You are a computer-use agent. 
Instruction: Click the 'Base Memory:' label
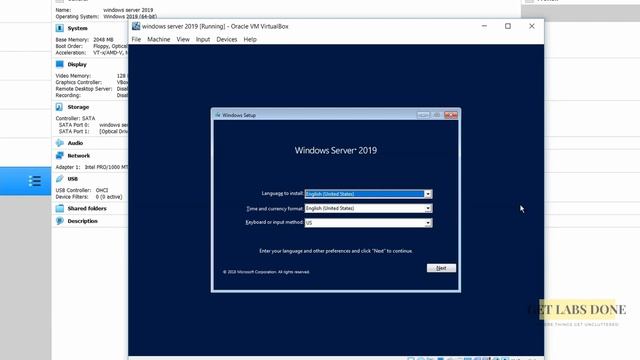72,40
